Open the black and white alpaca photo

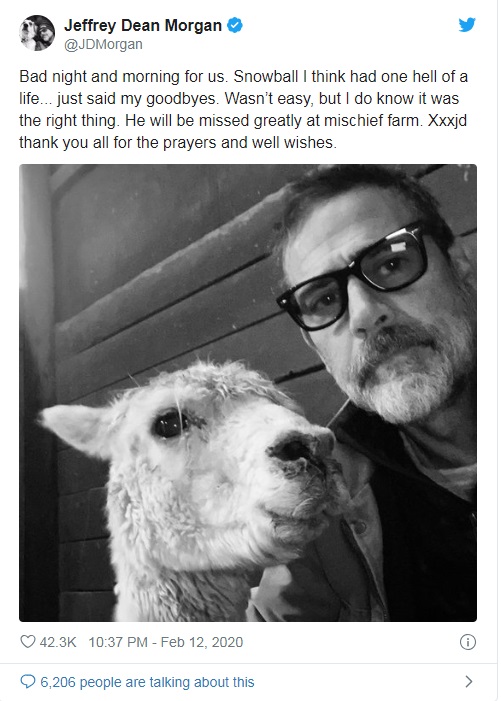tap(248, 393)
